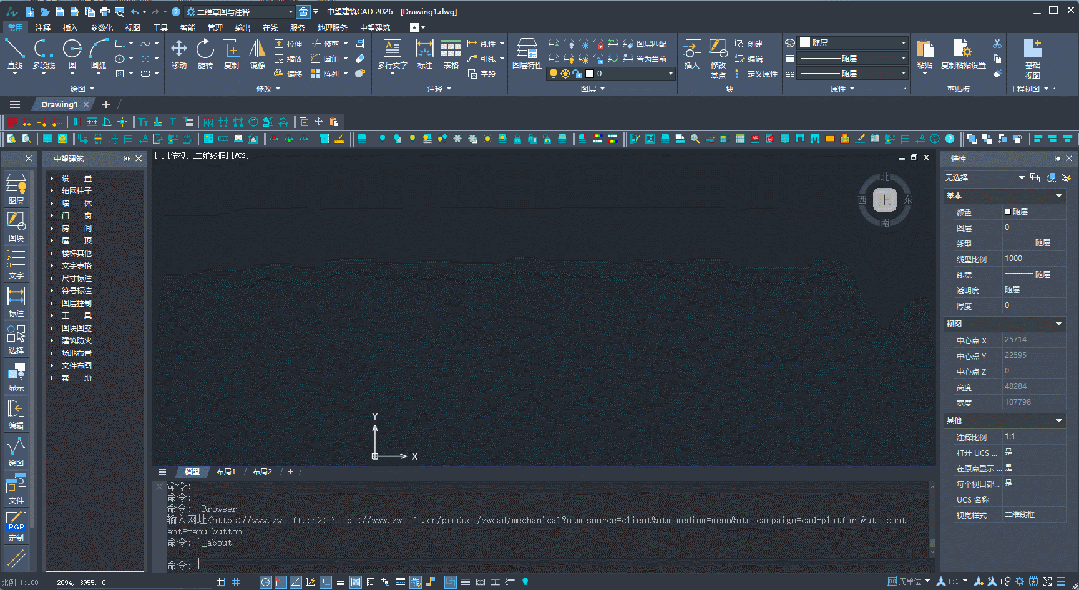Expand the 文字表格 tree node
Viewport: 1079px width, 590px height.
tap(52, 266)
